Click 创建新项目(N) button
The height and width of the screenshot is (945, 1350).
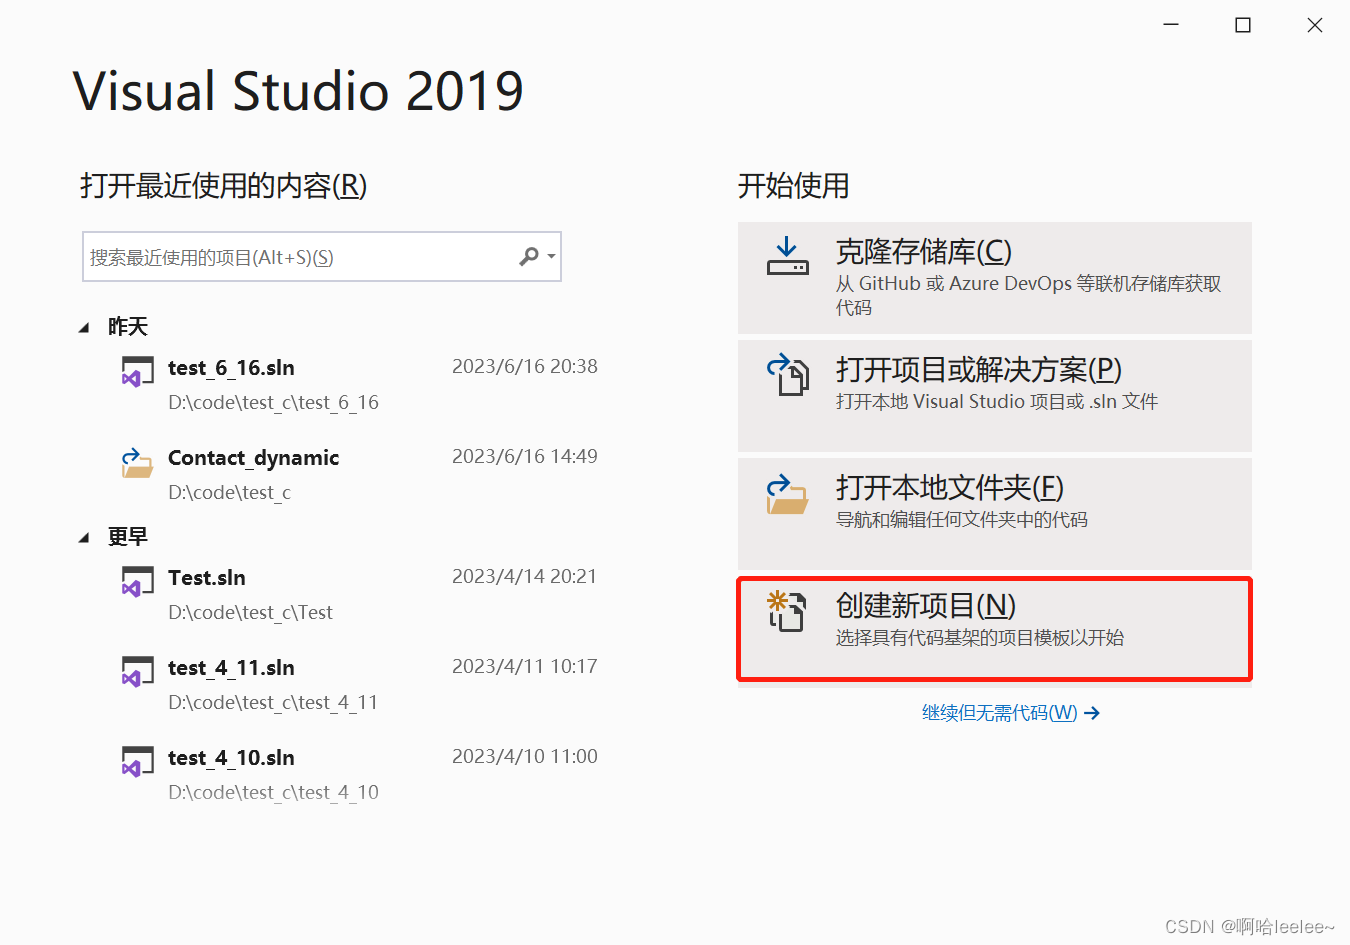tap(995, 630)
